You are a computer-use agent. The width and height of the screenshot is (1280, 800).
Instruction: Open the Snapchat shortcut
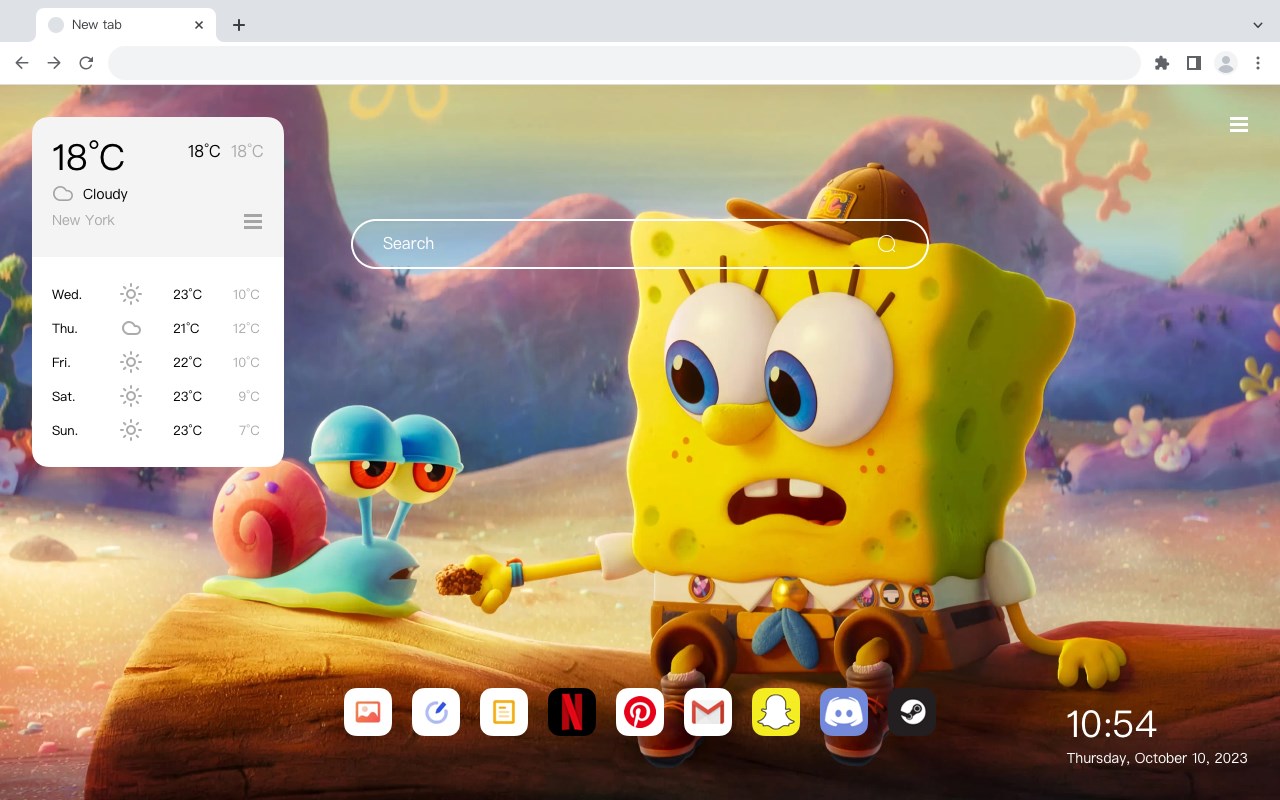click(776, 712)
